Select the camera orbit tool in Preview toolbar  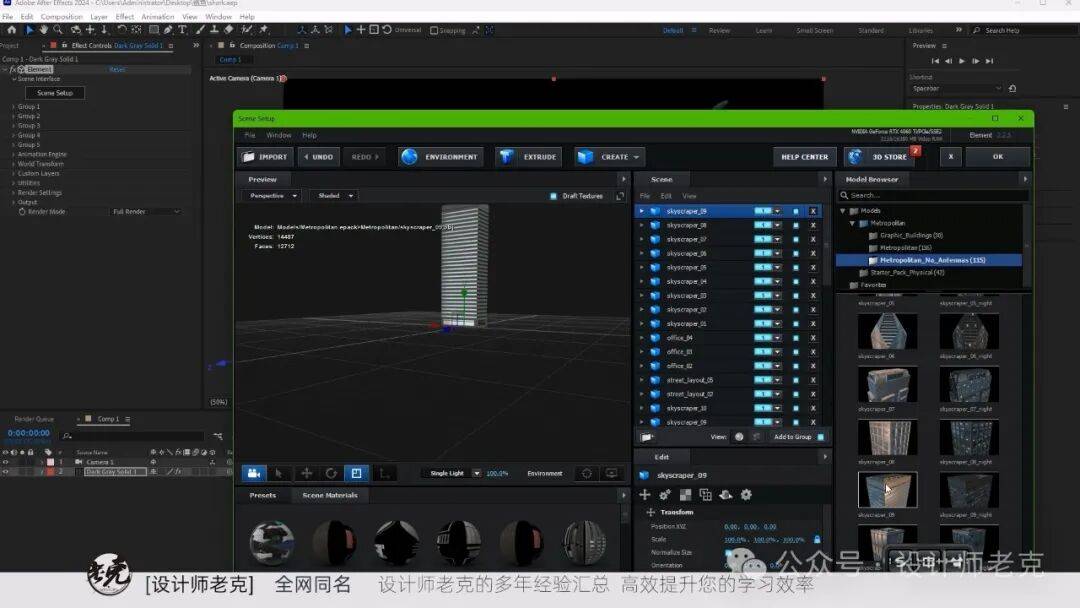click(x=253, y=474)
